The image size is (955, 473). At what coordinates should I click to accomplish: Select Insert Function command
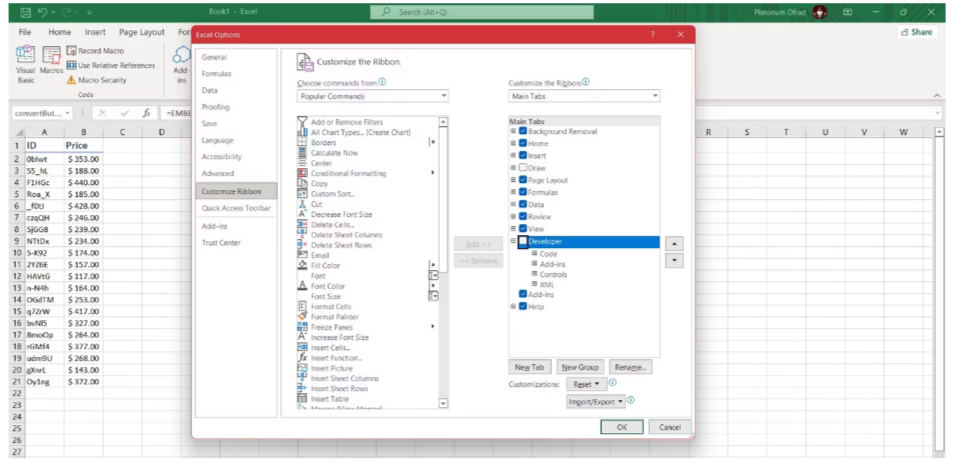336,358
